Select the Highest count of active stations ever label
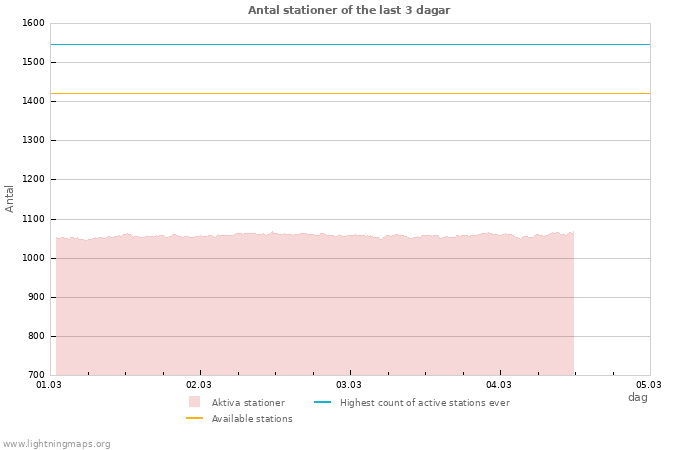Image resolution: width=700 pixels, height=450 pixels. click(424, 403)
